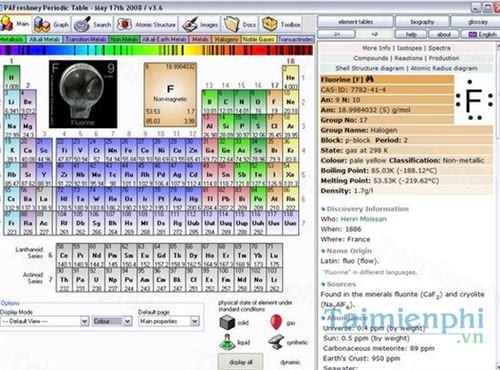Screen dimensions: 500x370
Task: Select the Cerium (Ce) lanthanoid cell
Action: [x=64, y=255]
